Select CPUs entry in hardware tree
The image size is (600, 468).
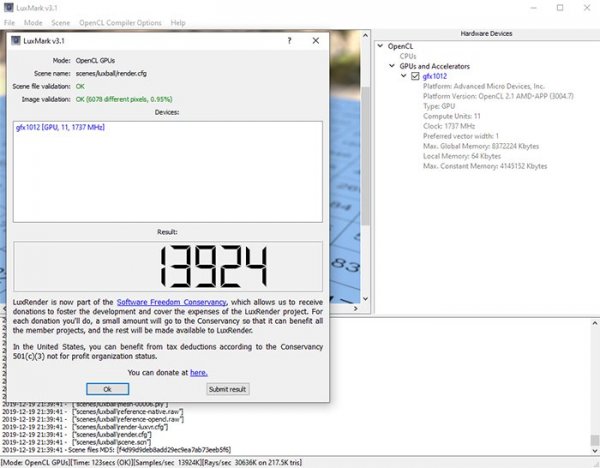[408, 56]
